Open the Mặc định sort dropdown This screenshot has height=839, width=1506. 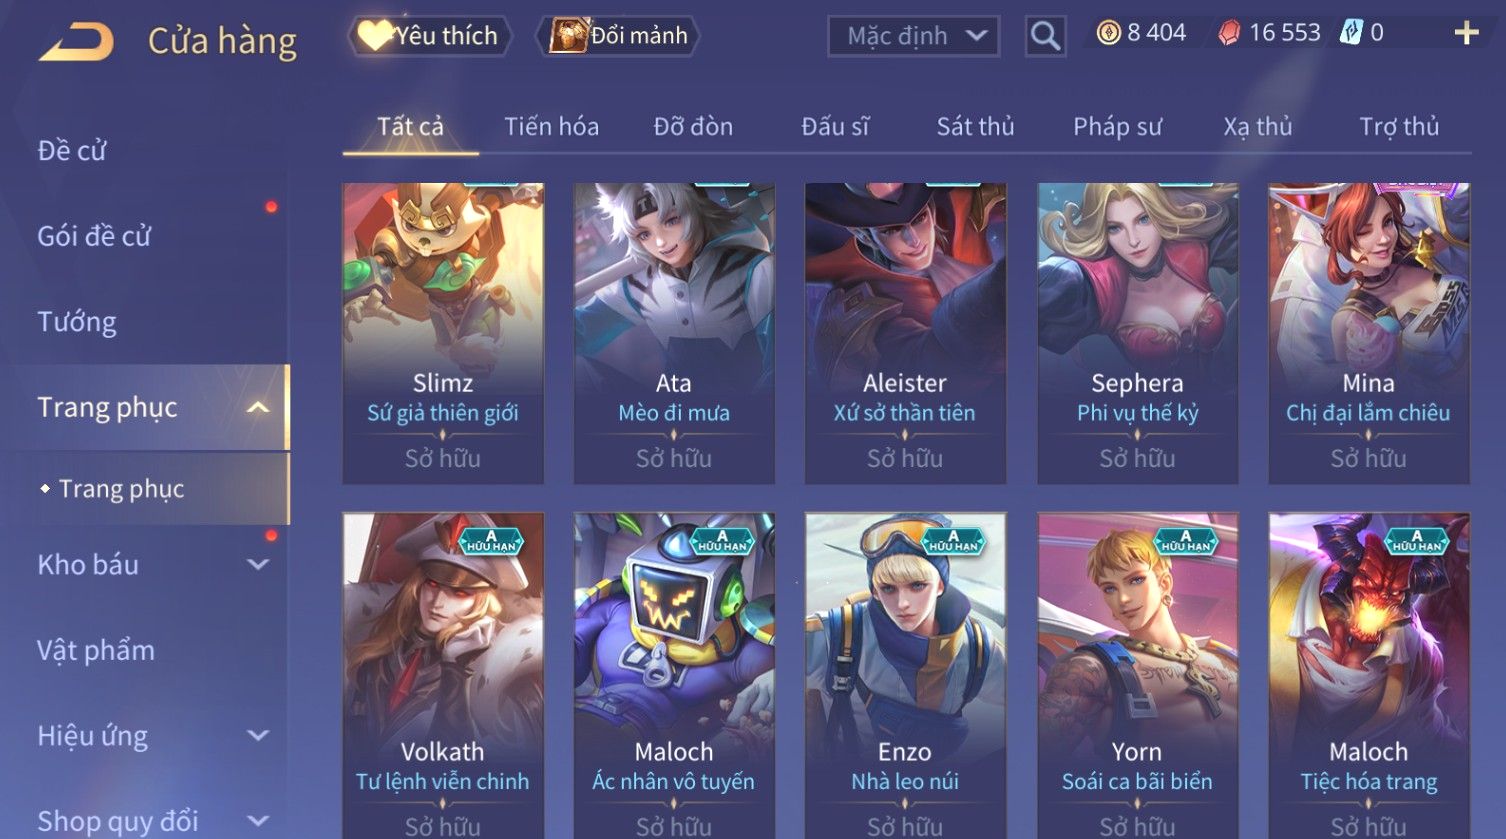[913, 36]
